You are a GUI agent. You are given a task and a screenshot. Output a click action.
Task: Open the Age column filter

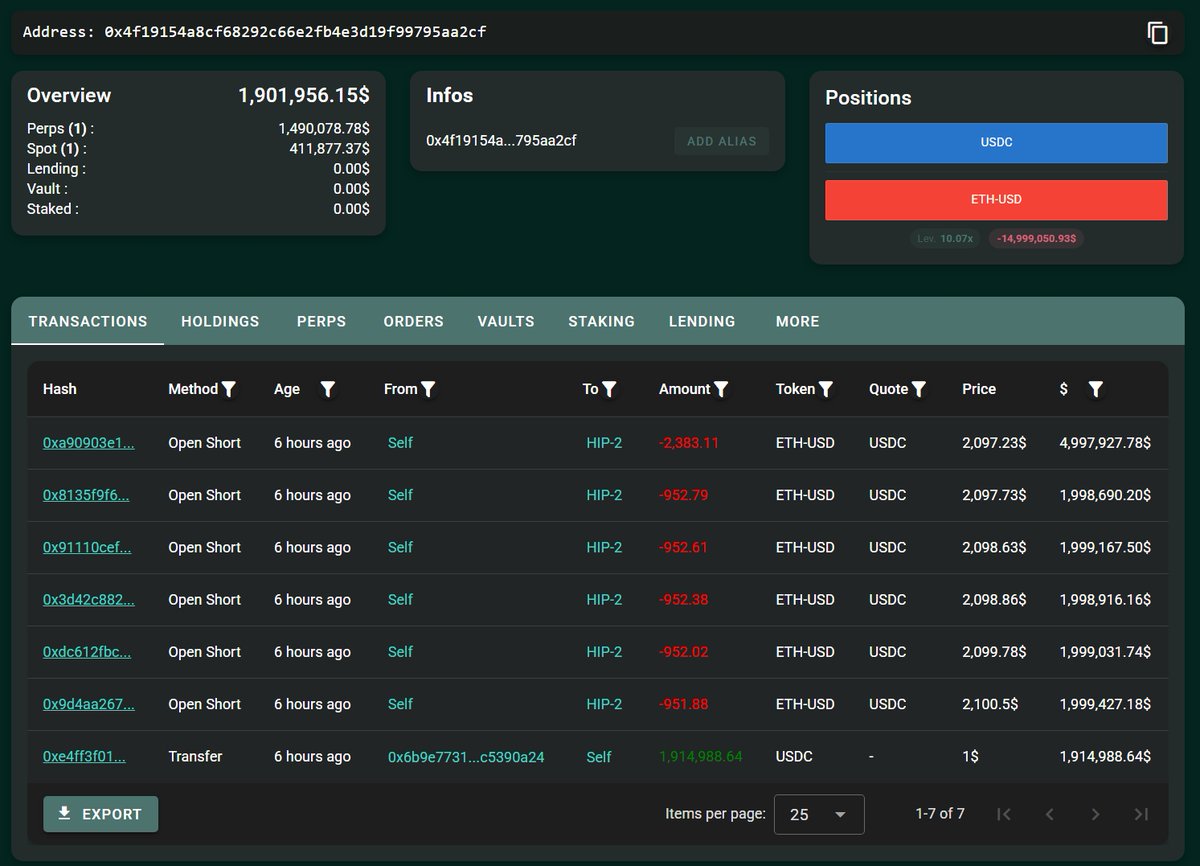point(327,389)
